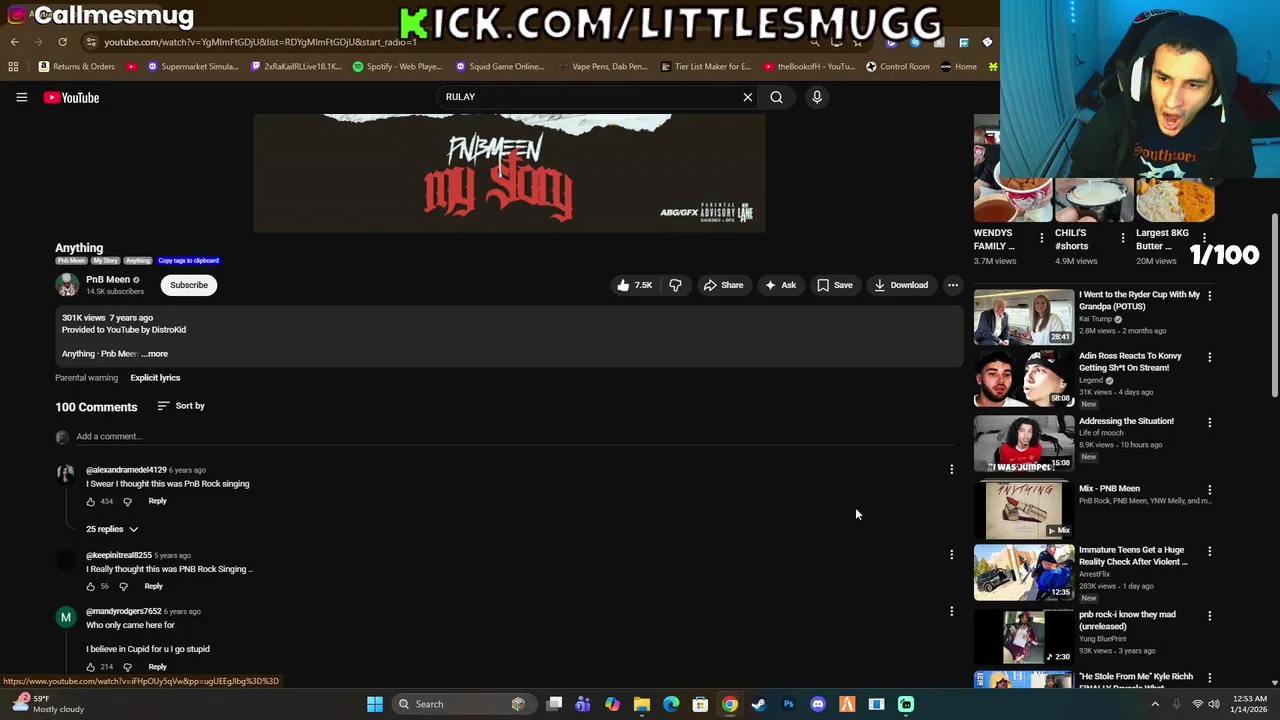
Task: Open Mix - PNB Meen playlist
Action: coord(1024,510)
